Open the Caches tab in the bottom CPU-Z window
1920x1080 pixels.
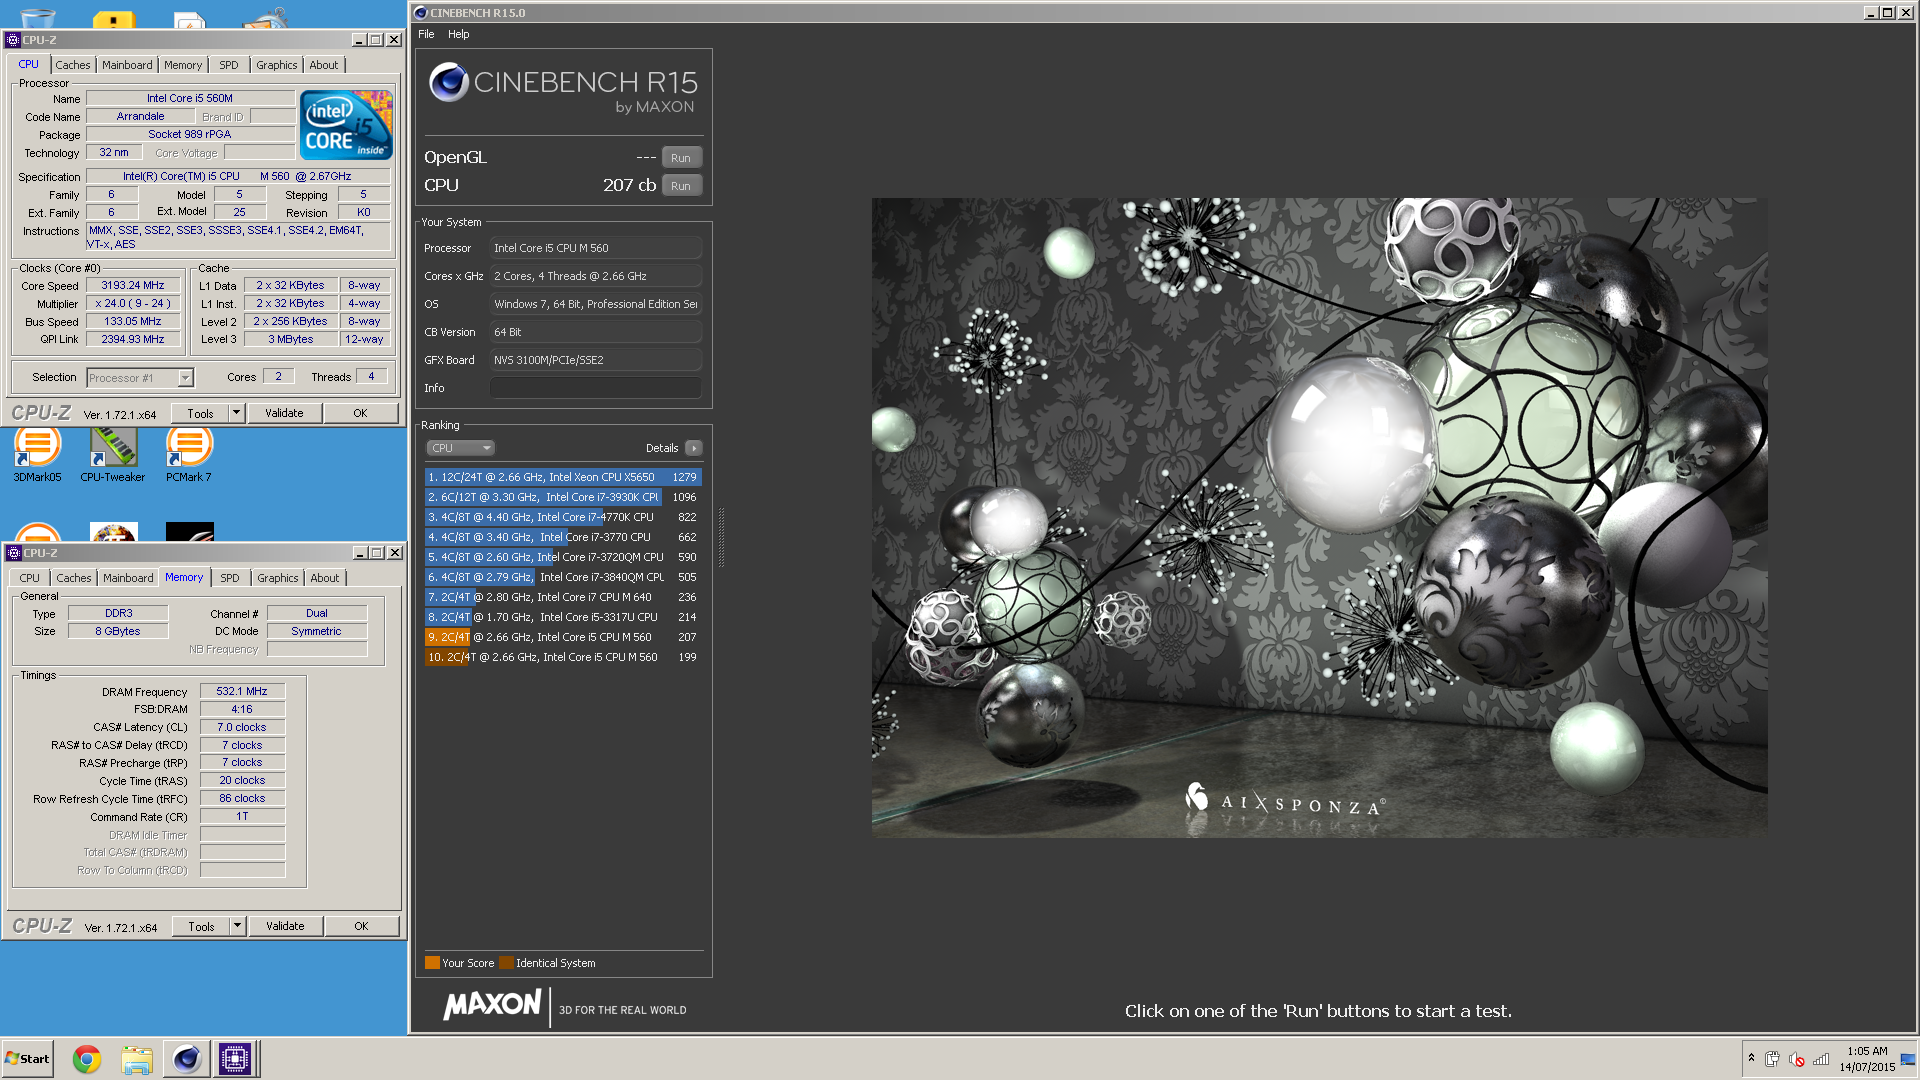click(x=74, y=578)
